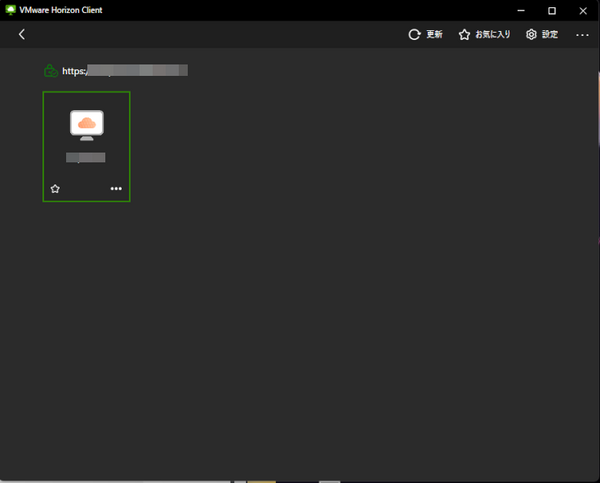The height and width of the screenshot is (483, 600).
Task: Go back using the left arrow
Action: click(22, 34)
